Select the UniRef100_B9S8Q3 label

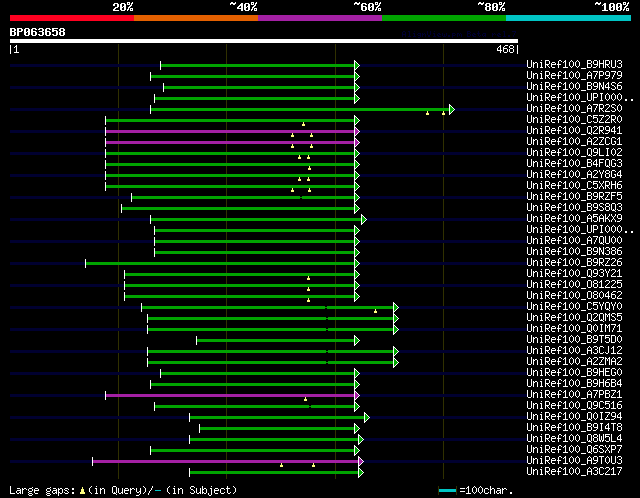[x=574, y=207]
